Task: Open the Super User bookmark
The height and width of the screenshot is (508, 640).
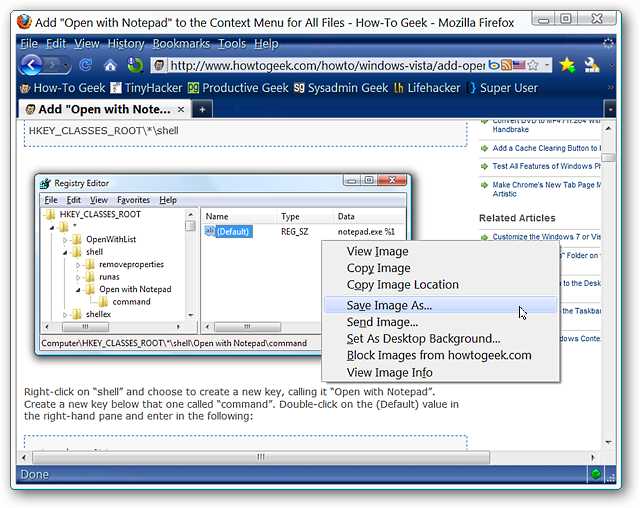Action: click(502, 88)
